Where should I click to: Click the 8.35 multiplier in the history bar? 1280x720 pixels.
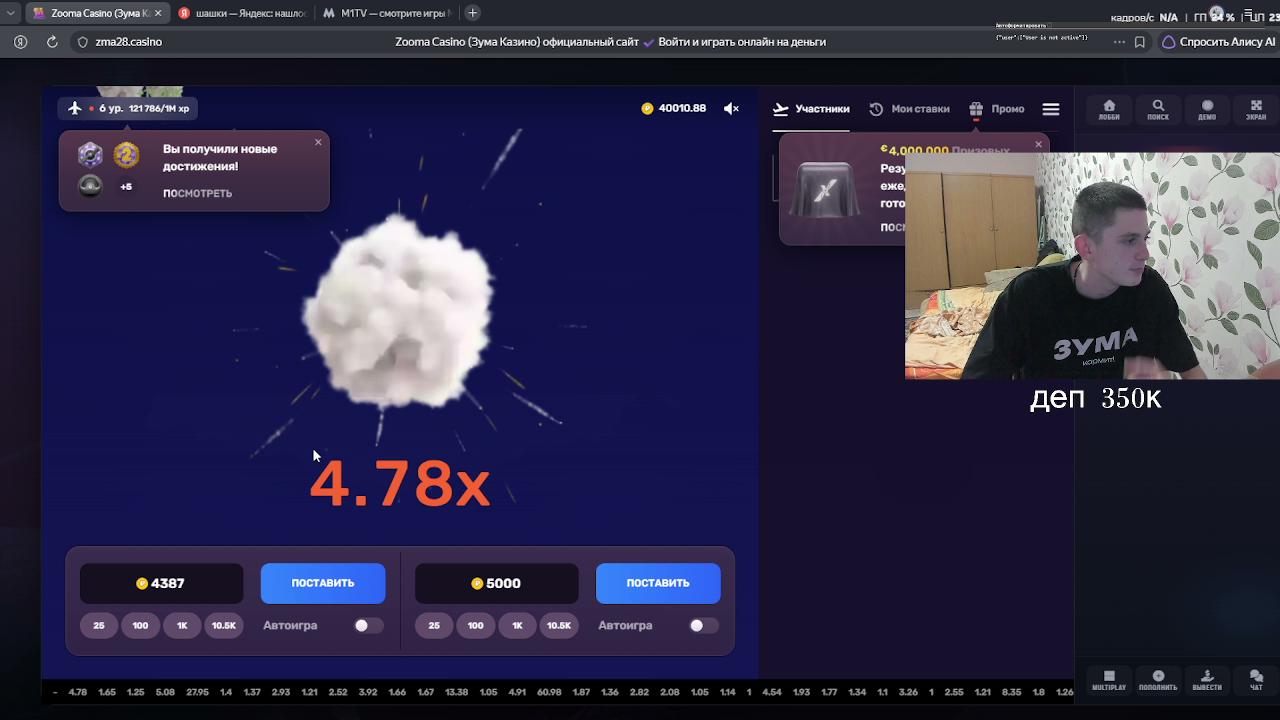(x=1011, y=692)
